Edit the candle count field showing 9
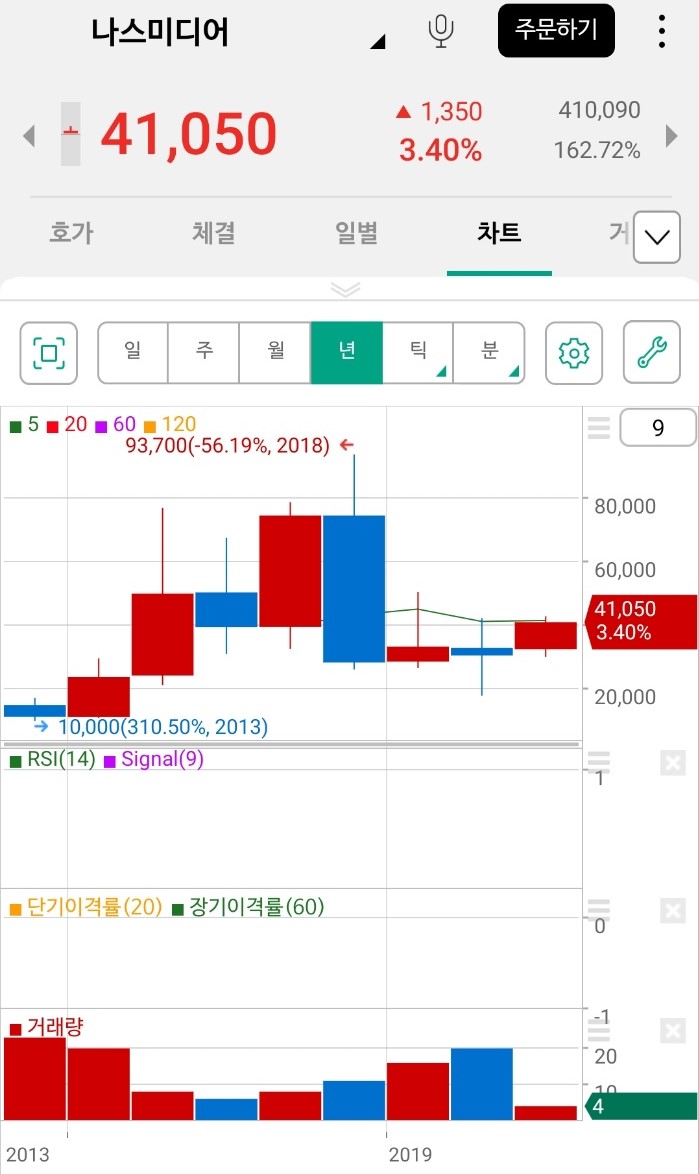Screen dimensions: 699x1174 point(658,428)
